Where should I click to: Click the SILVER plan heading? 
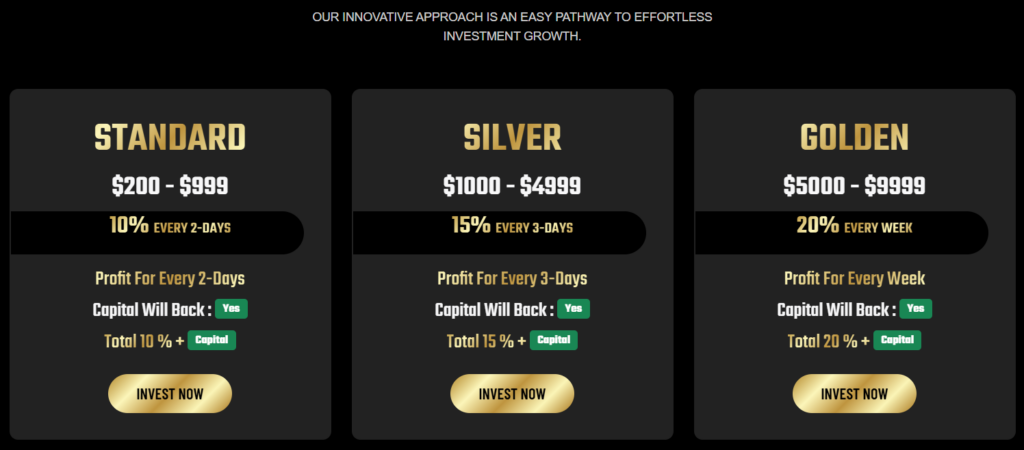click(x=512, y=138)
